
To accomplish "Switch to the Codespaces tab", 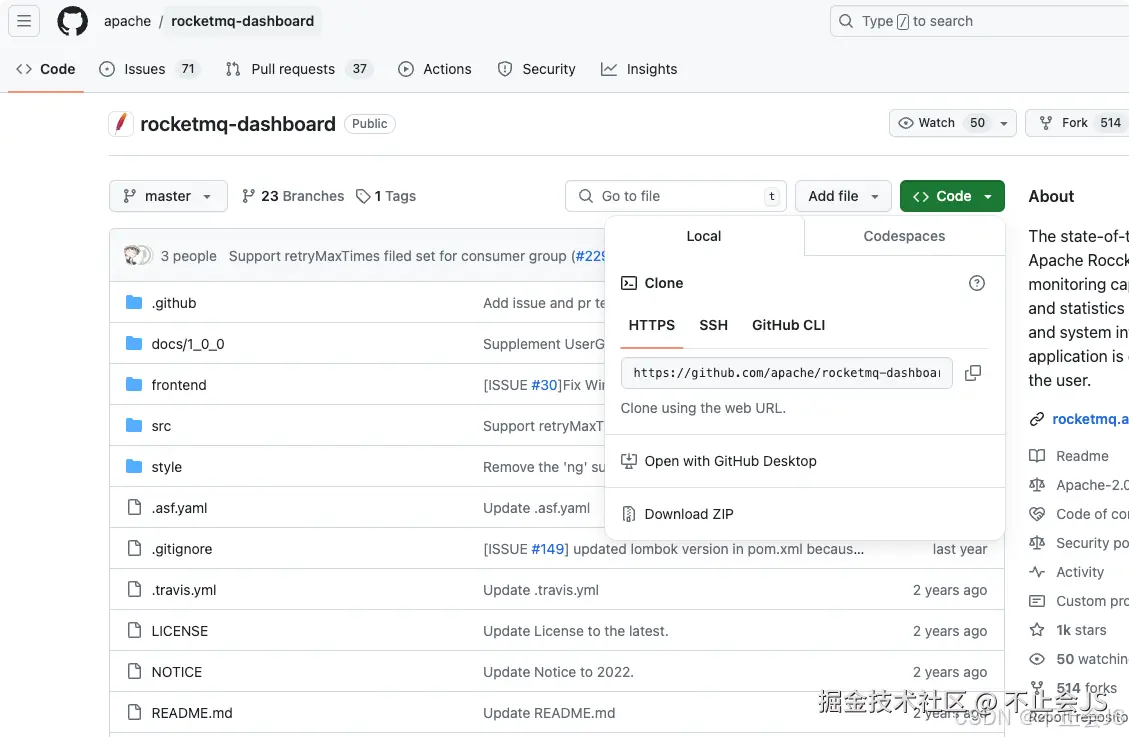I will [x=904, y=236].
